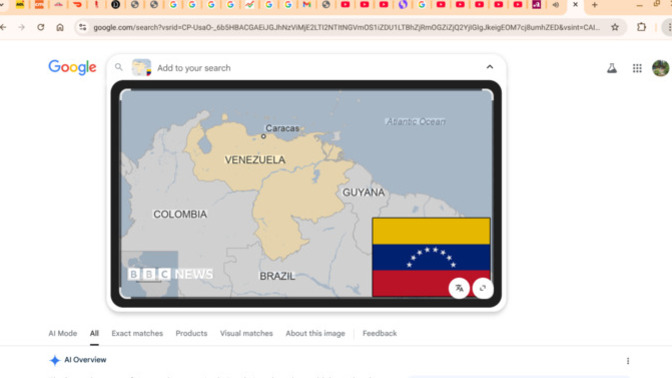Click the COLOMBIA label on the map
The height and width of the screenshot is (378, 672).
(x=180, y=214)
